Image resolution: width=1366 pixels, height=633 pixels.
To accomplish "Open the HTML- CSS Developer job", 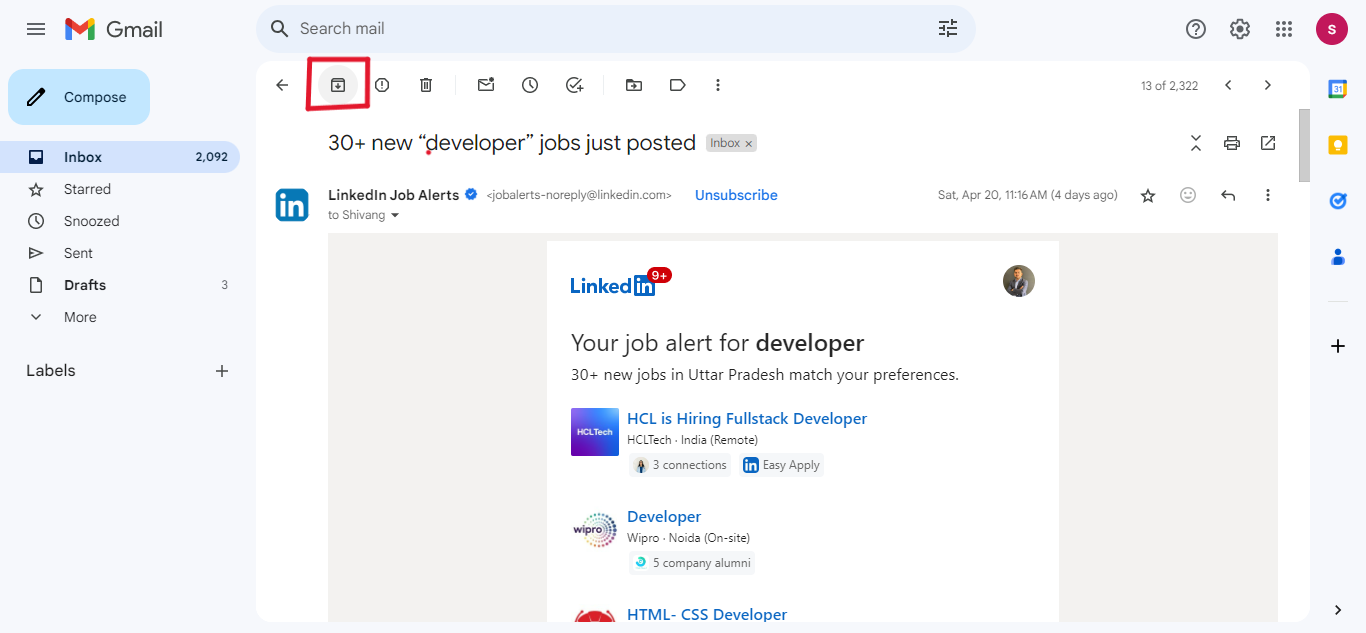I will 707,614.
